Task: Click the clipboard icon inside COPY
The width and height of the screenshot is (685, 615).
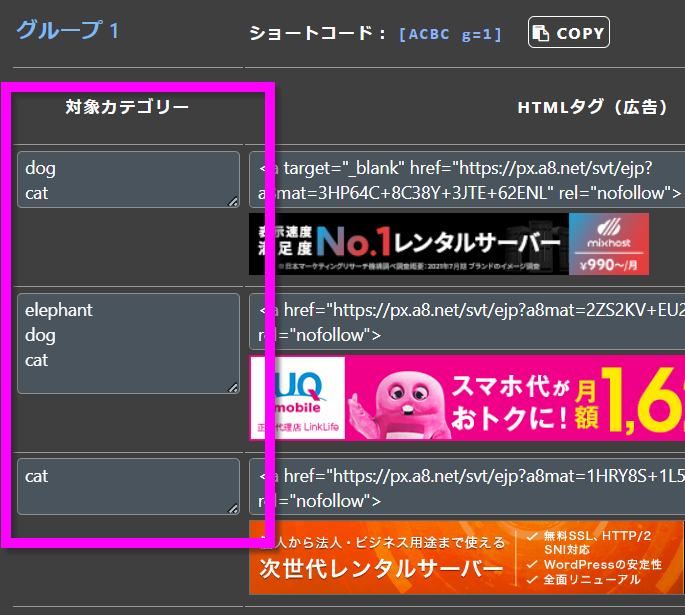Action: (x=541, y=33)
